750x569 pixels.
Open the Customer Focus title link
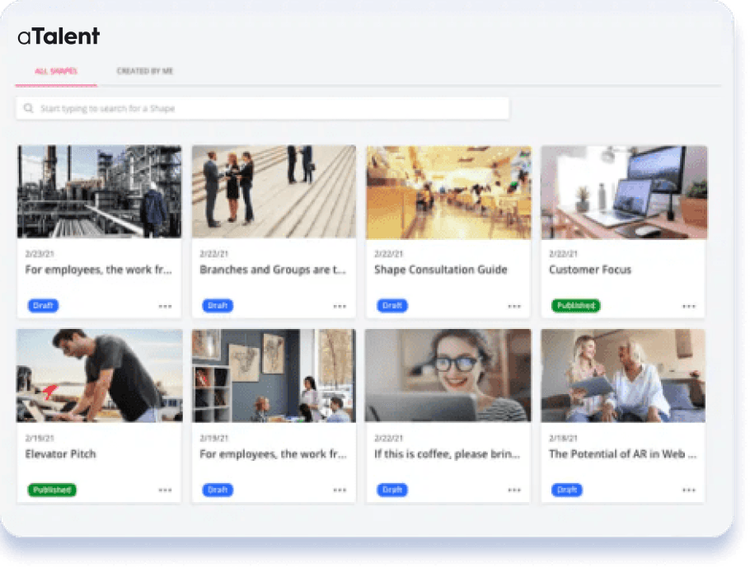click(x=590, y=270)
